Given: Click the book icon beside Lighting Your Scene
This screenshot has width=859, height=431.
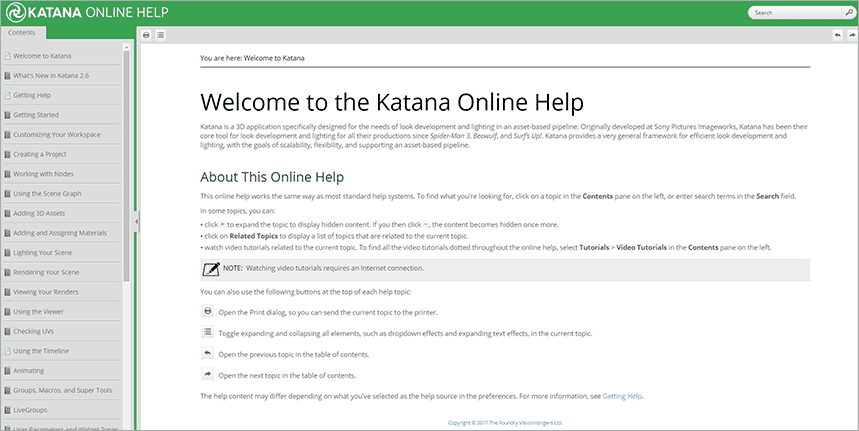Looking at the screenshot, I should pyautogui.click(x=8, y=253).
